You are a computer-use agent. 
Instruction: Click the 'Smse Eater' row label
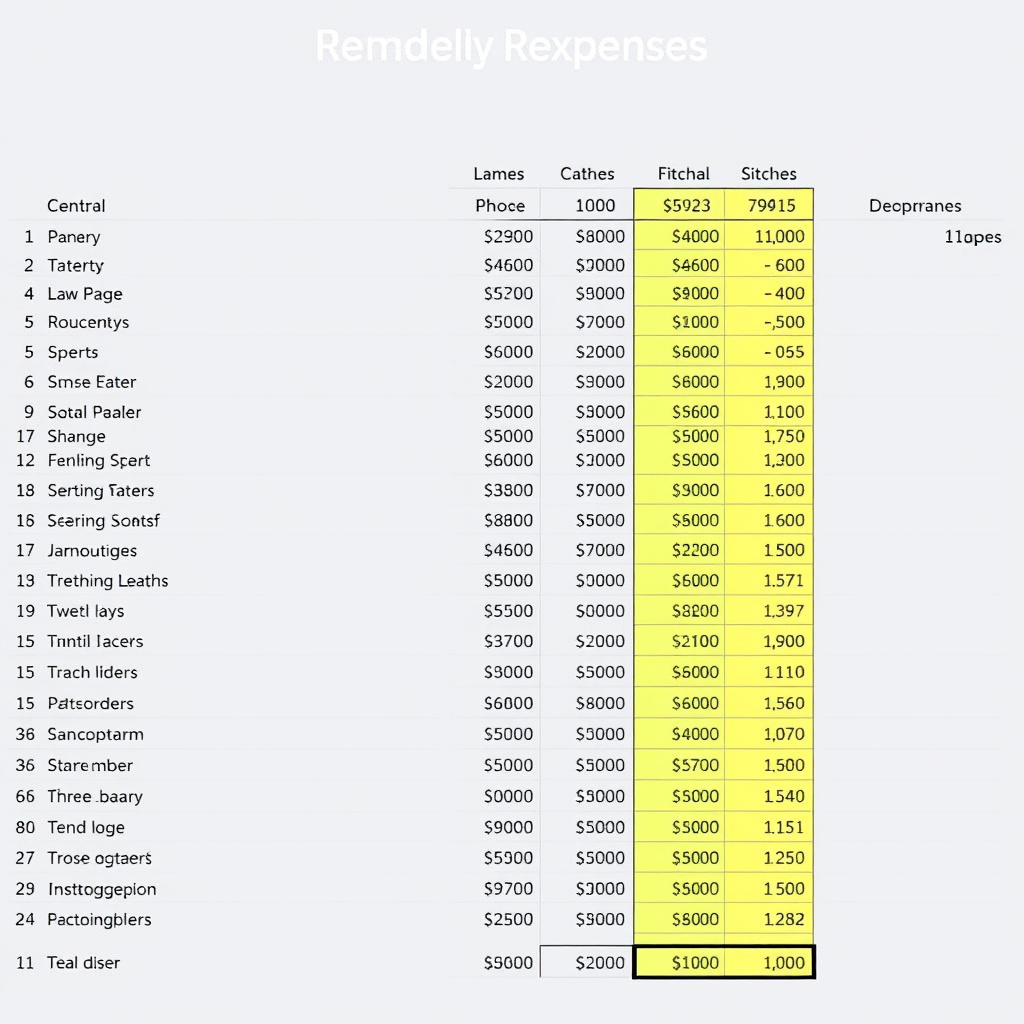tap(91, 381)
